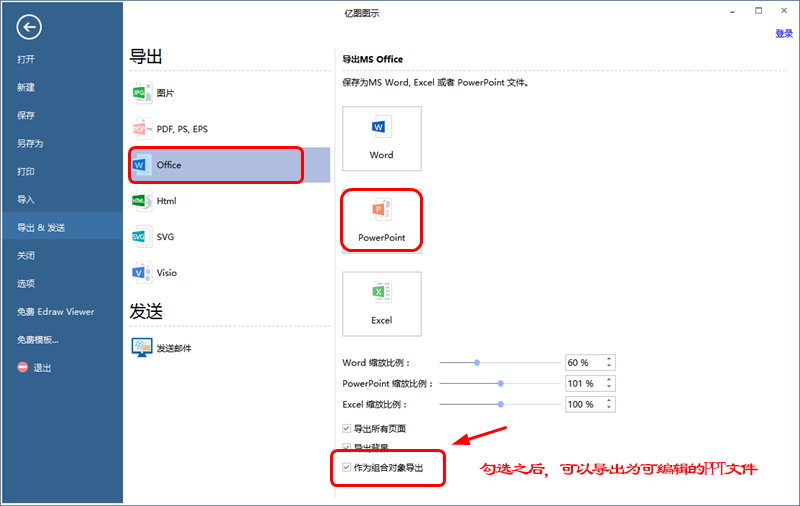Choose 关闭 in the sidebar
The image size is (800, 506).
click(26, 256)
